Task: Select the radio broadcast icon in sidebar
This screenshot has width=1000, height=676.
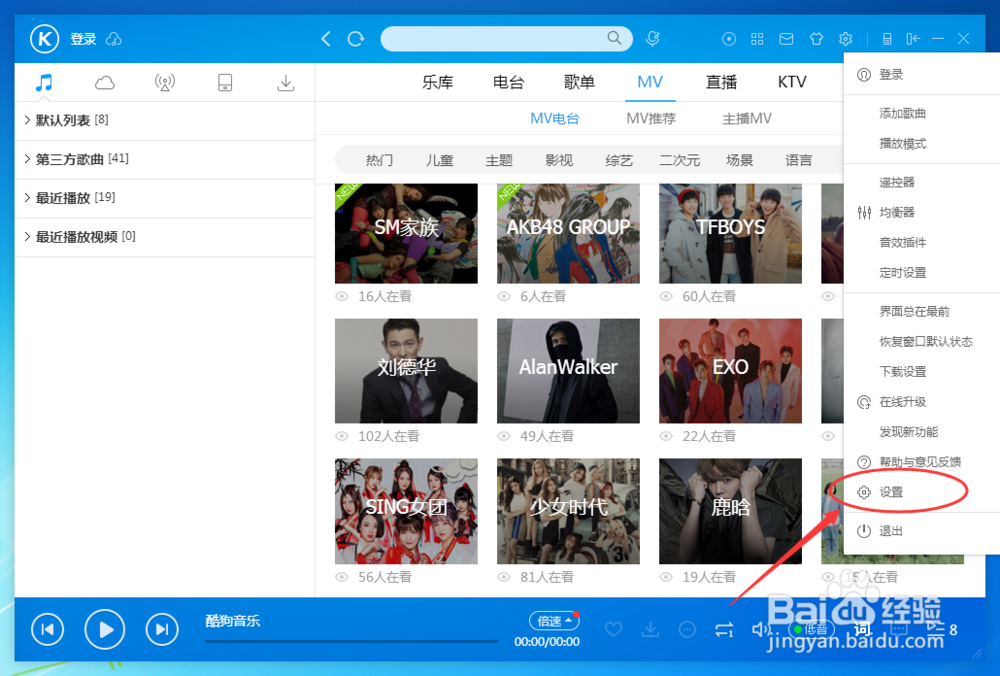Action: (164, 83)
